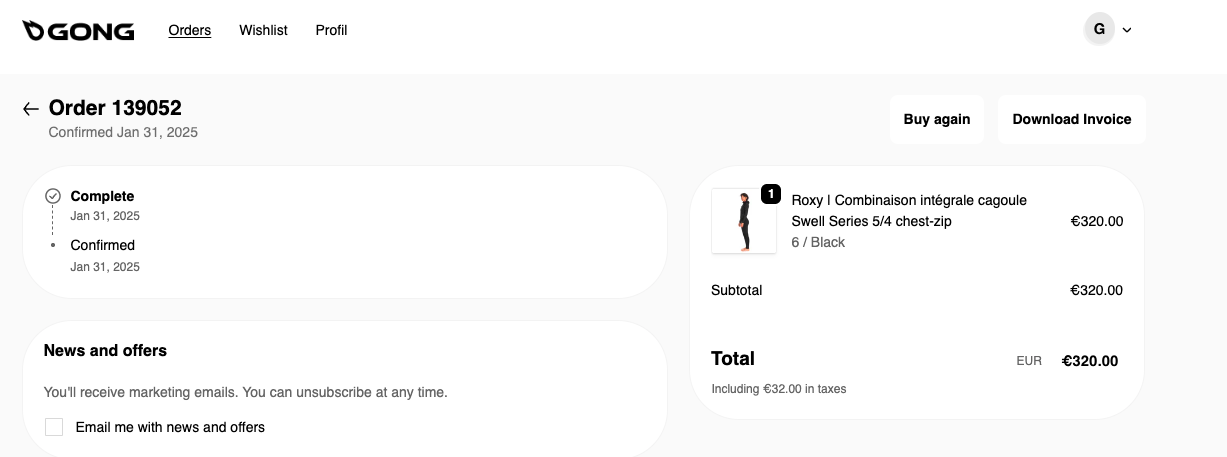Screen dimensions: 1227x457
Task: Go to the Wishlist page
Action: pos(263,30)
